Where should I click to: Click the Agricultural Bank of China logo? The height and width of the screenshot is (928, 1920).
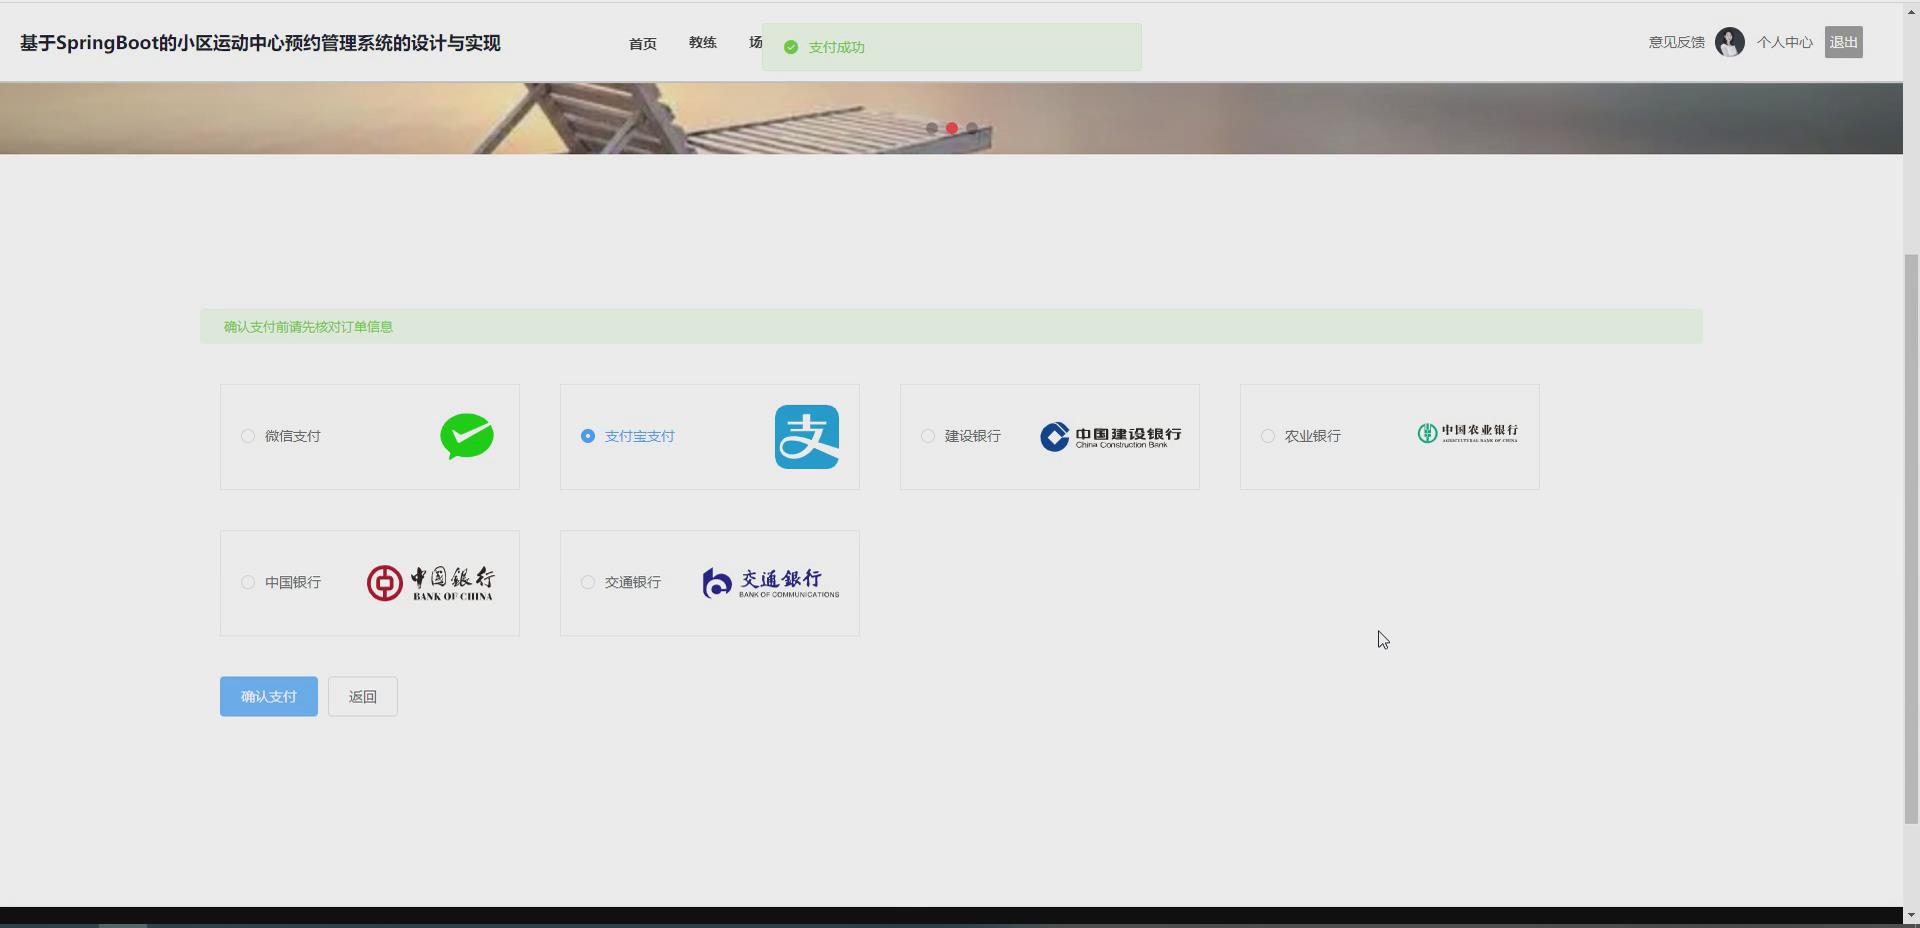point(1468,433)
